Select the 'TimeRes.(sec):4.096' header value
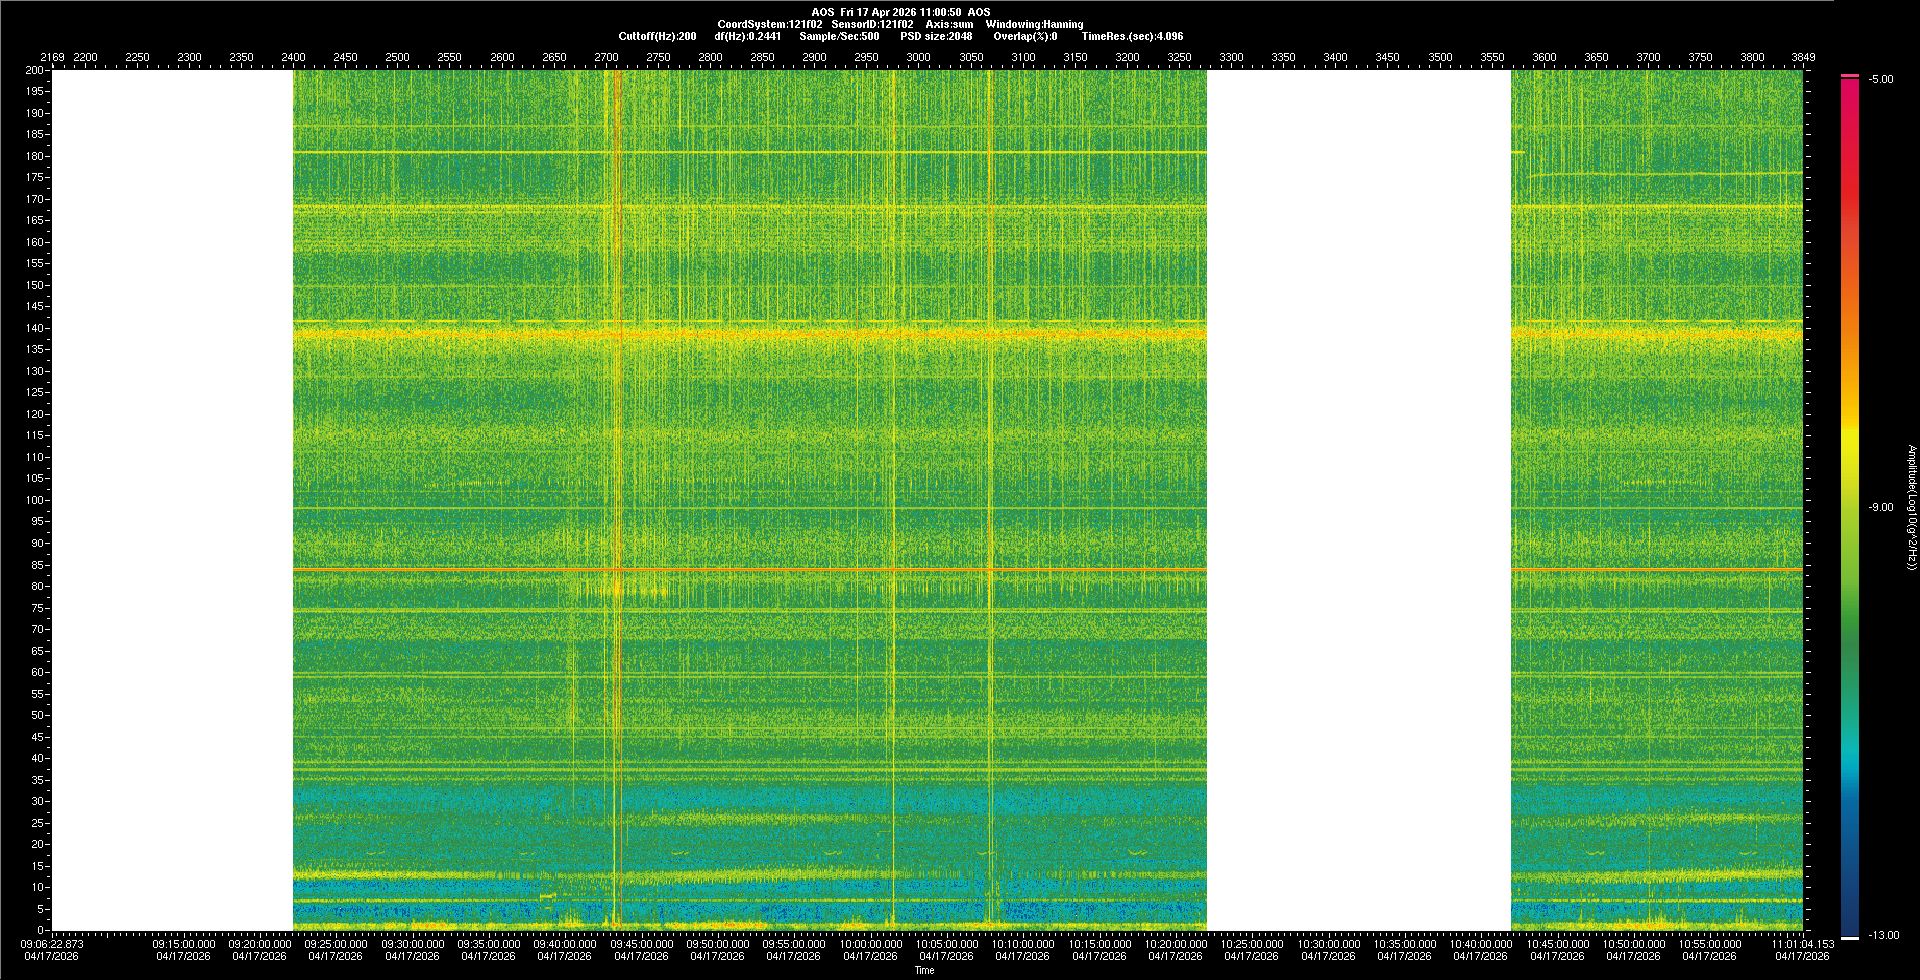The height and width of the screenshot is (980, 1920). point(1132,36)
